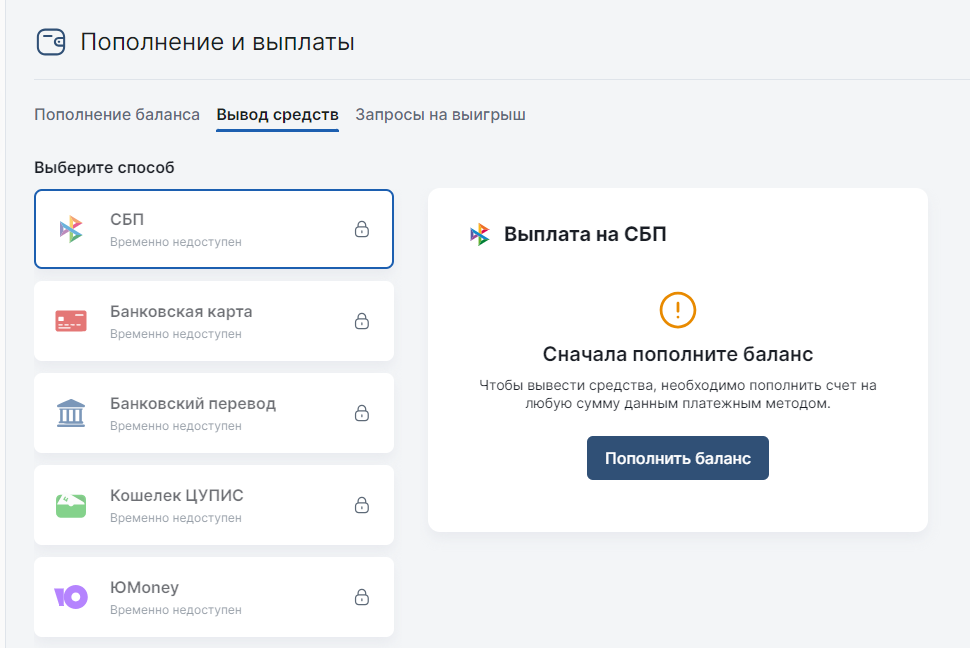Click the purple ЮMoney logo icon
The image size is (970, 648).
click(x=71, y=597)
